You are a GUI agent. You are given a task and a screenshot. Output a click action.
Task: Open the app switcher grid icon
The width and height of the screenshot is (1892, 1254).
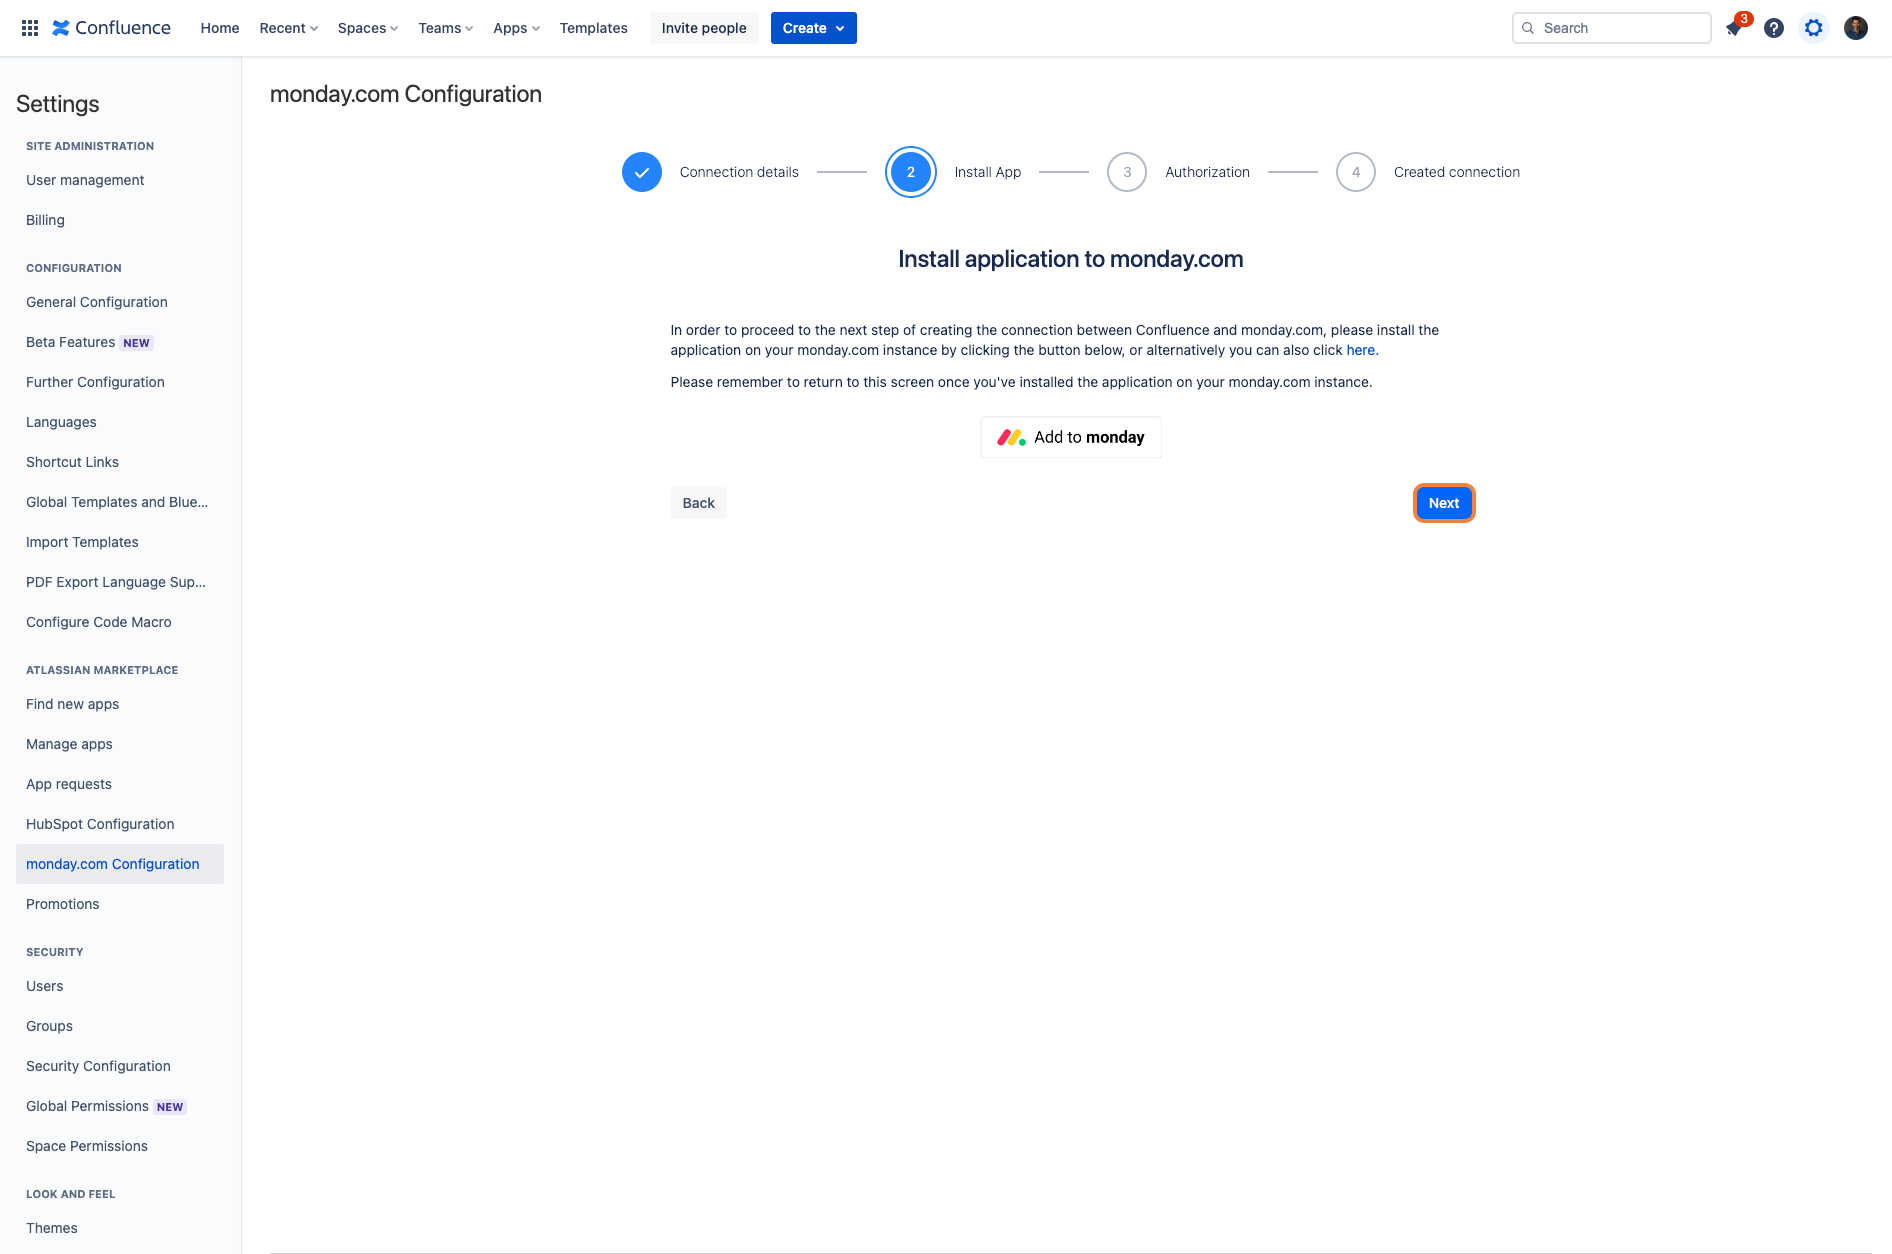point(30,28)
